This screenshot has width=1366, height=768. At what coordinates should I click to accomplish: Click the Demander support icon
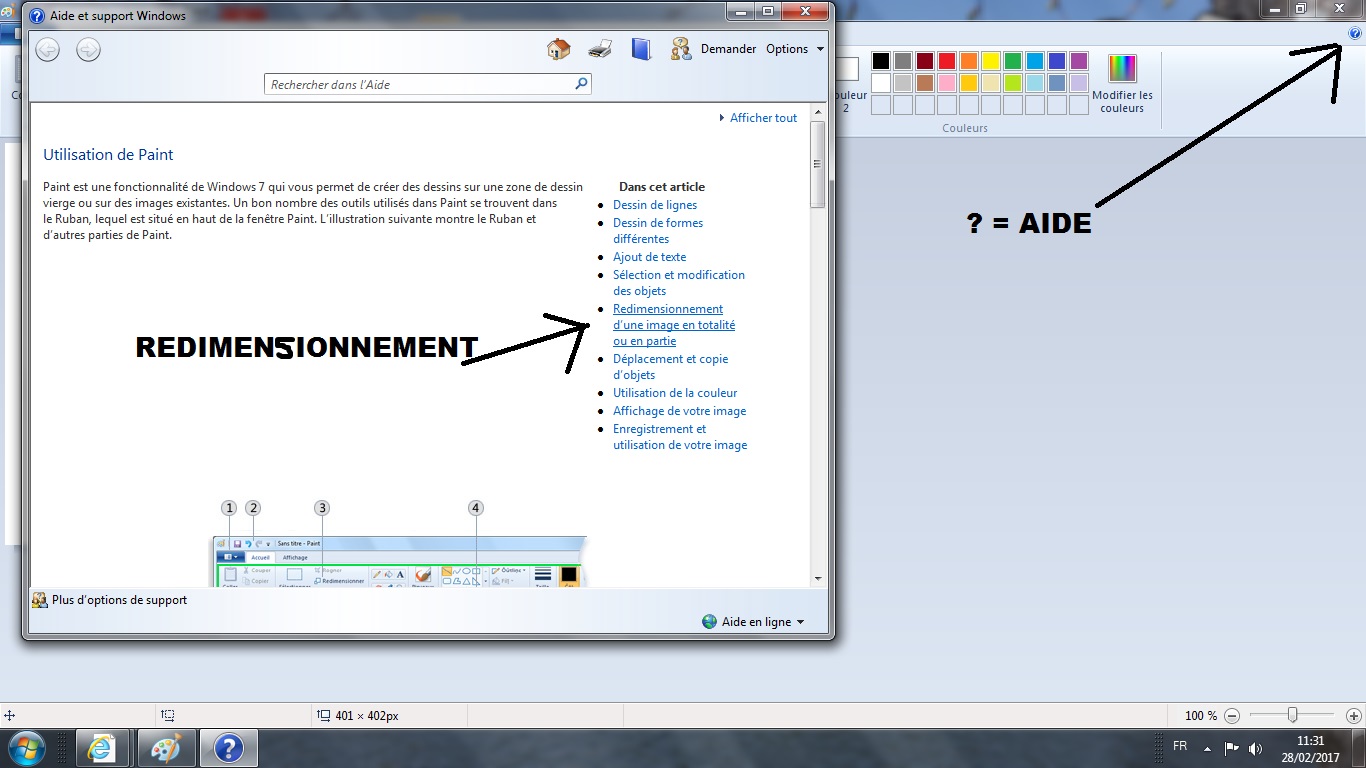point(681,49)
